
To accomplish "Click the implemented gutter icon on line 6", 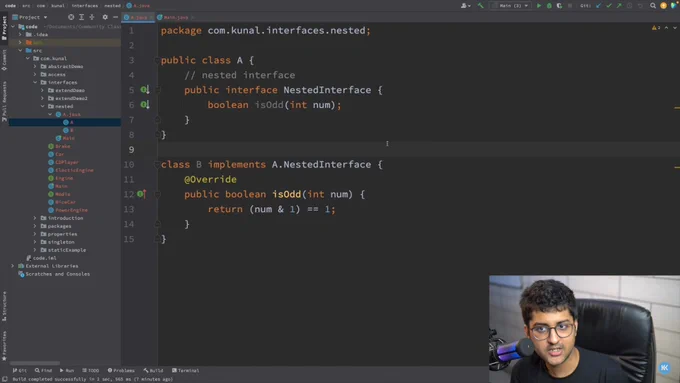I will pos(145,105).
